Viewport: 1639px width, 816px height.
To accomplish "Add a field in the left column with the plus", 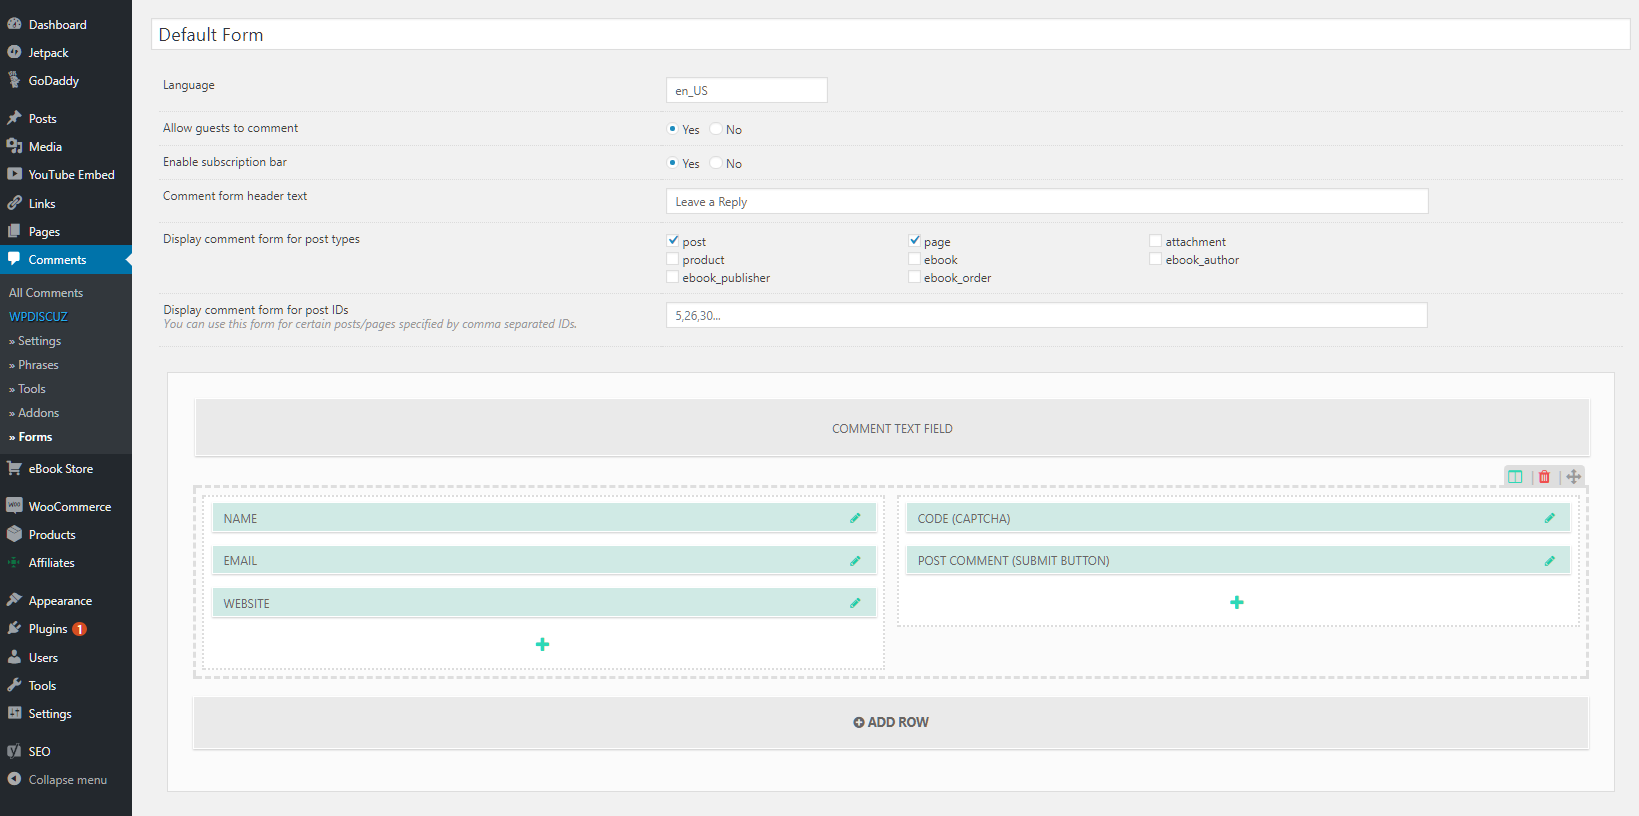I will tap(542, 645).
